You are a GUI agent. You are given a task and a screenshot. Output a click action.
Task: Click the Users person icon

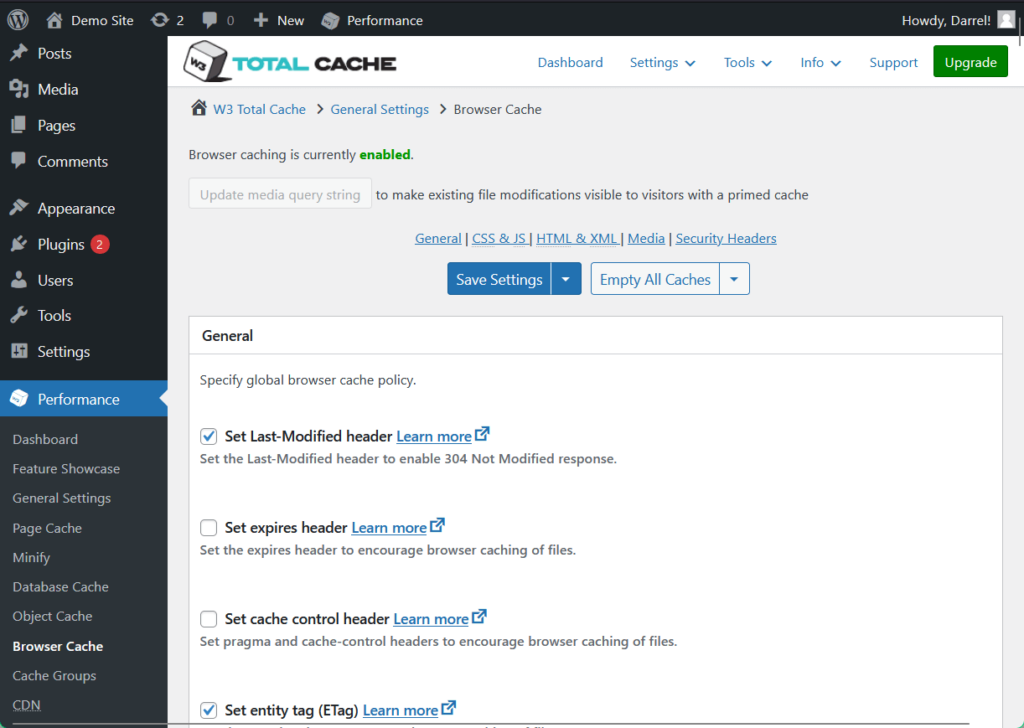pyautogui.click(x=19, y=279)
